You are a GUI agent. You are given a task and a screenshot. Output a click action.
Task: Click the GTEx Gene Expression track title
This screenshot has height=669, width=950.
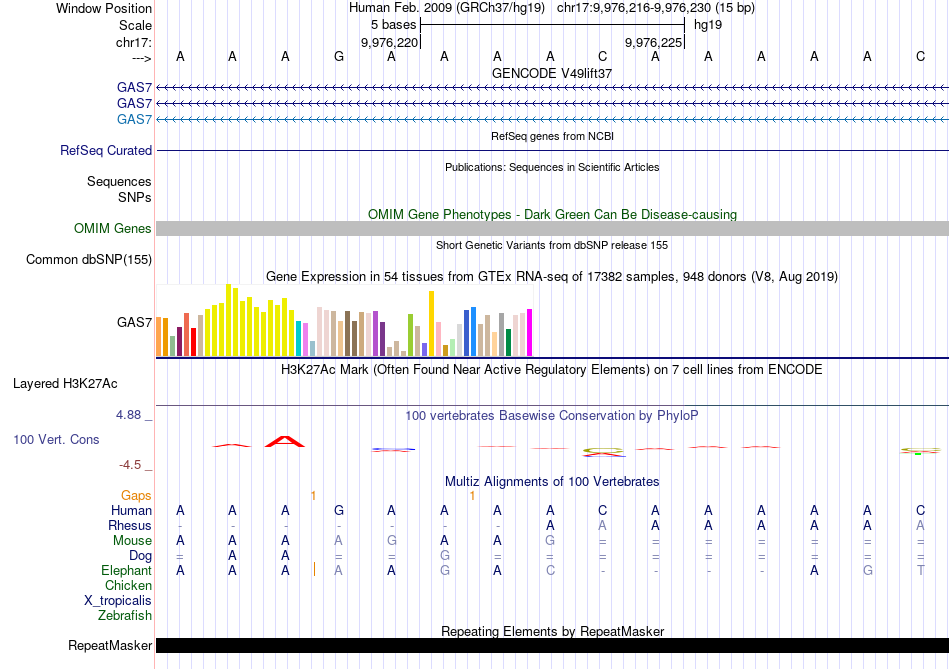coord(552,277)
